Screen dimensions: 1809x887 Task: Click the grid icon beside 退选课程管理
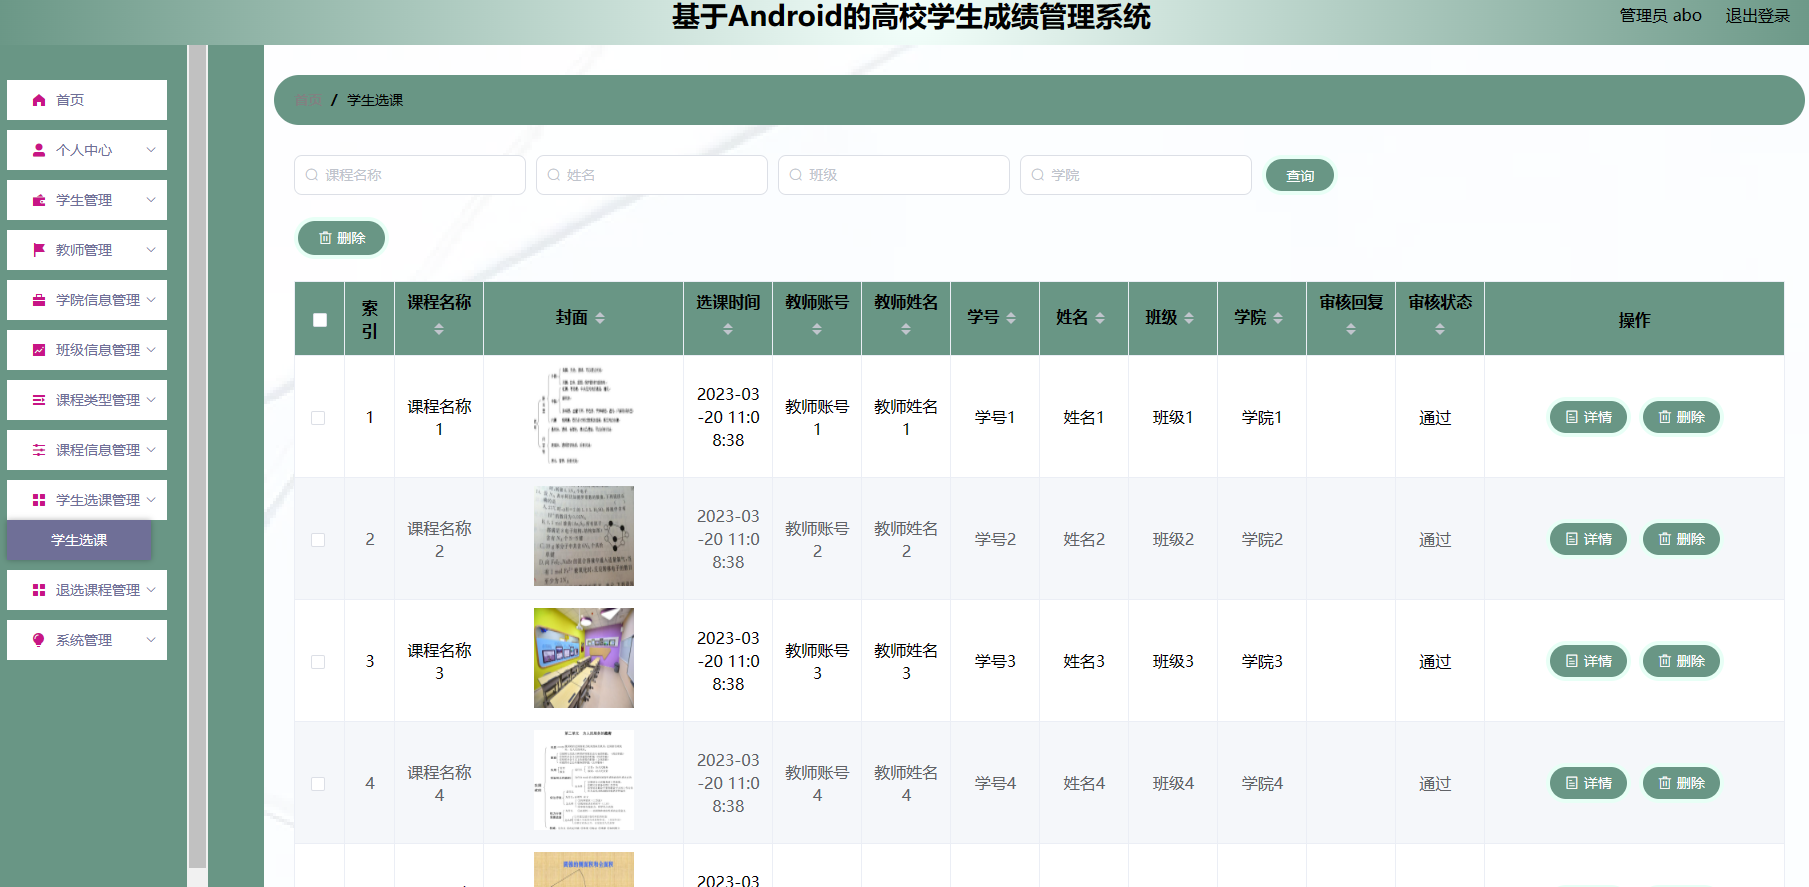pyautogui.click(x=39, y=590)
